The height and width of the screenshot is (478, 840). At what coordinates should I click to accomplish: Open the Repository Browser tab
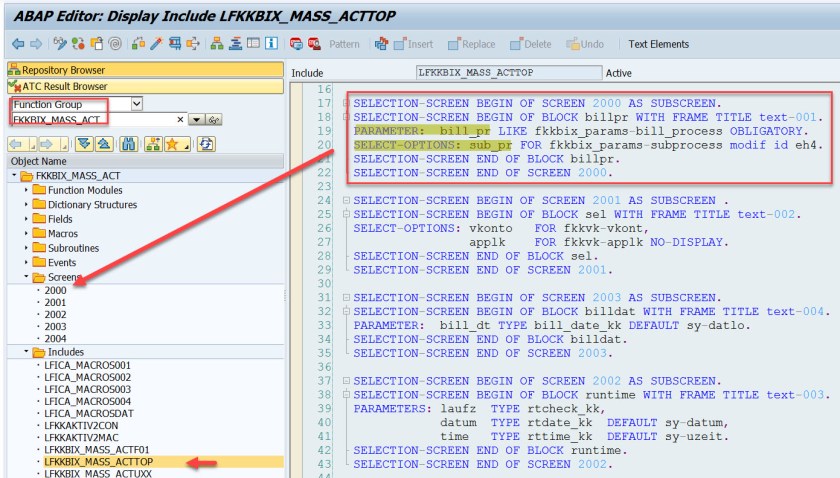click(145, 70)
